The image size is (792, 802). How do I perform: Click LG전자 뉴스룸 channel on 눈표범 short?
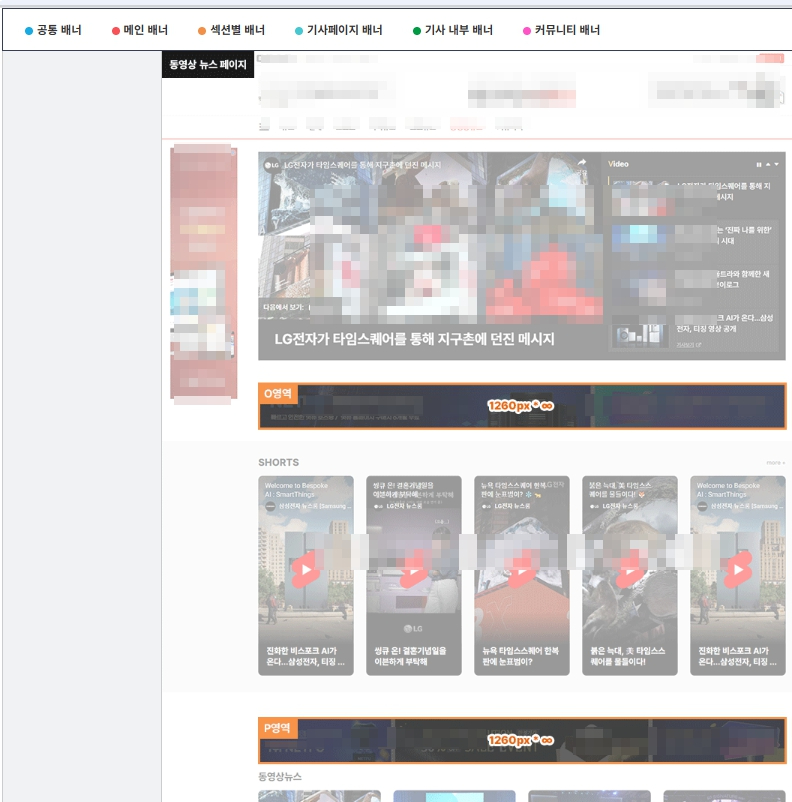(506, 506)
